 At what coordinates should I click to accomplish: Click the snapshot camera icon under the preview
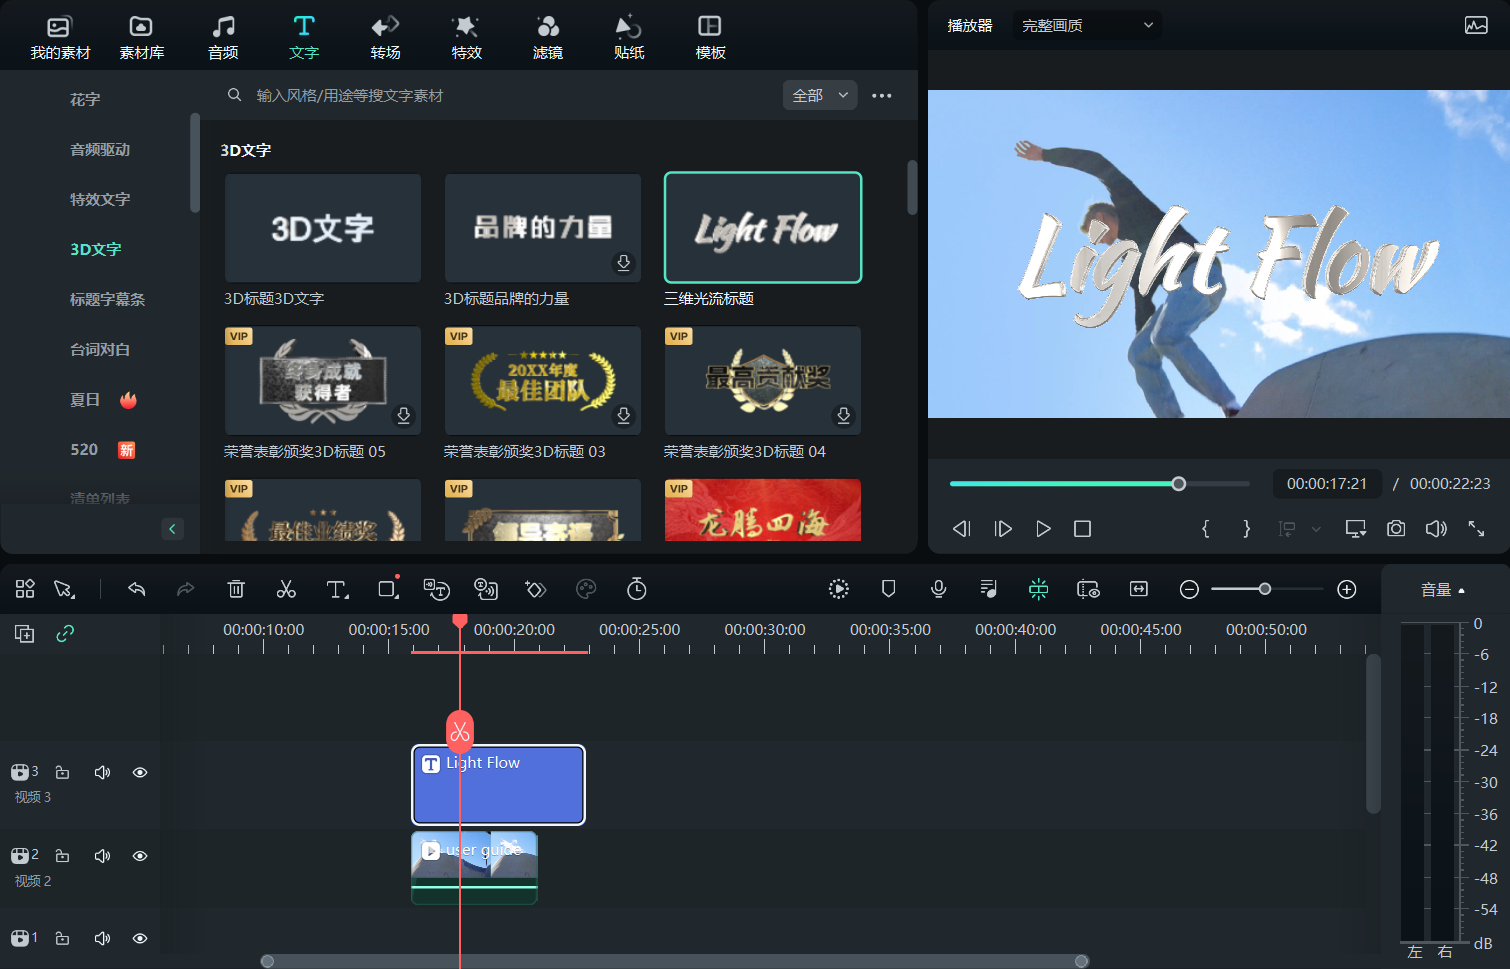[1396, 528]
